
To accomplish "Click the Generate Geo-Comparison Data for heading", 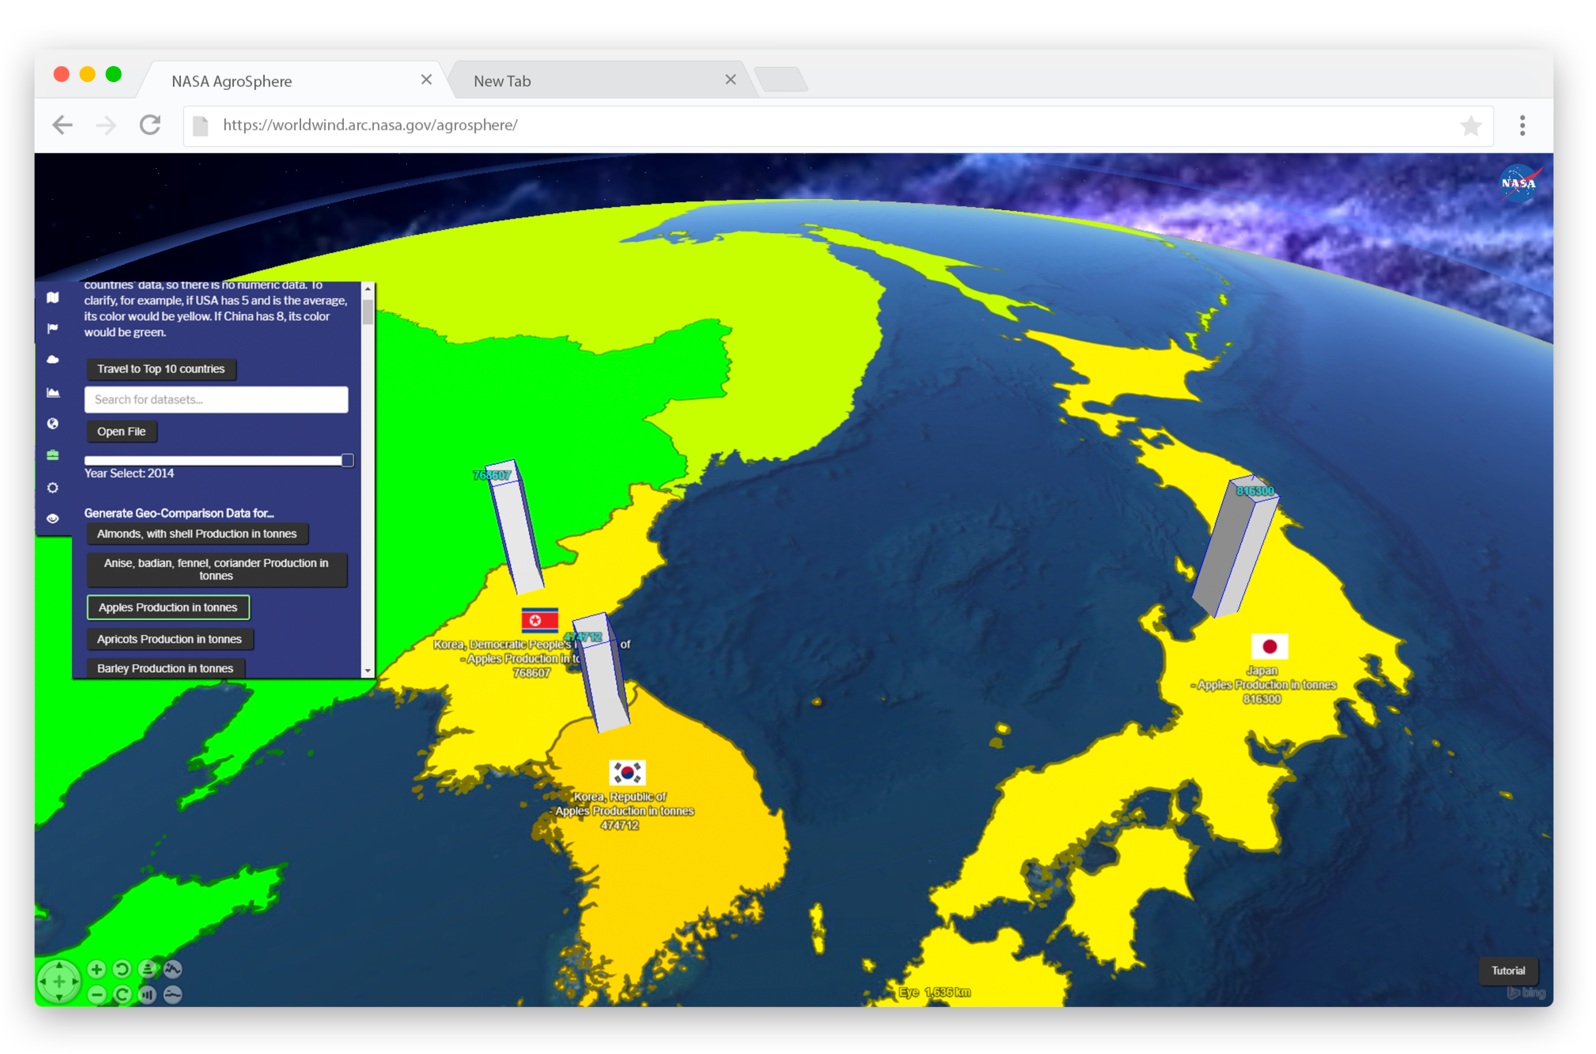I will pyautogui.click(x=179, y=513).
